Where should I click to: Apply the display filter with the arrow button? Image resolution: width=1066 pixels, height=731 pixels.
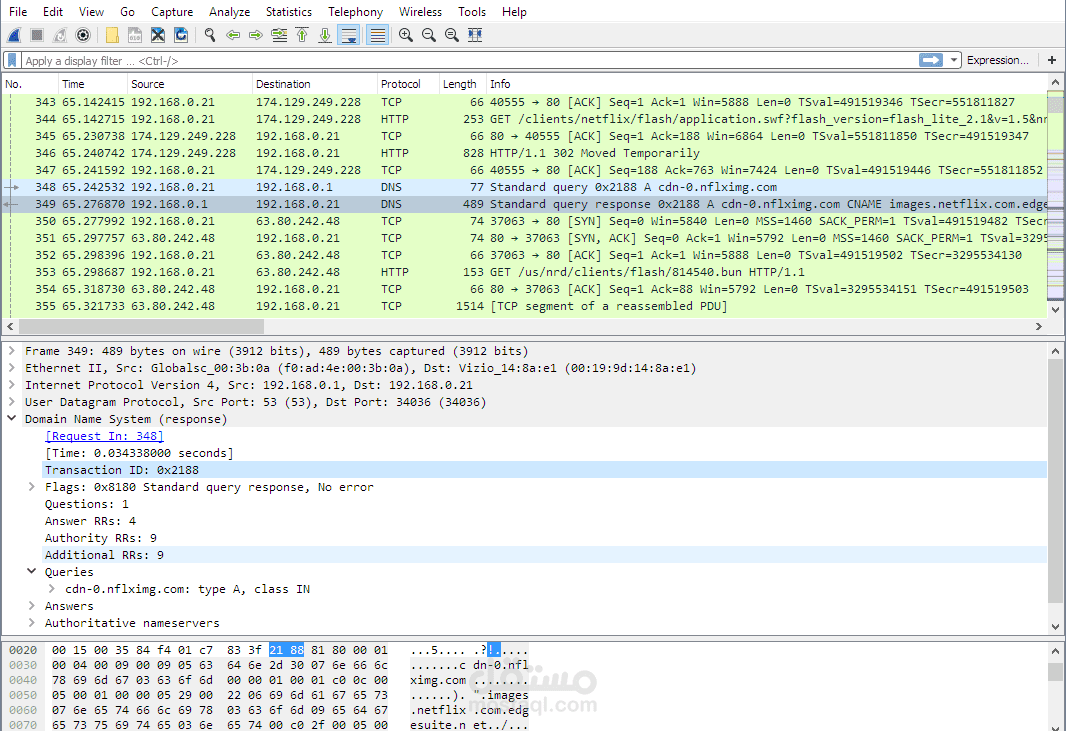pos(931,61)
